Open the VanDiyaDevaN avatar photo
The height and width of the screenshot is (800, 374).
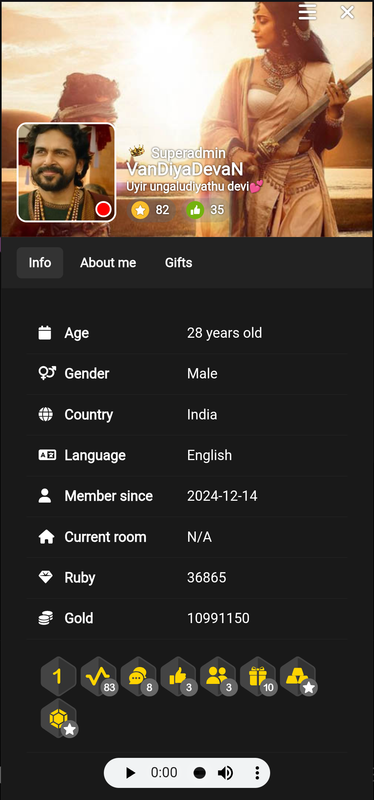(x=66, y=172)
